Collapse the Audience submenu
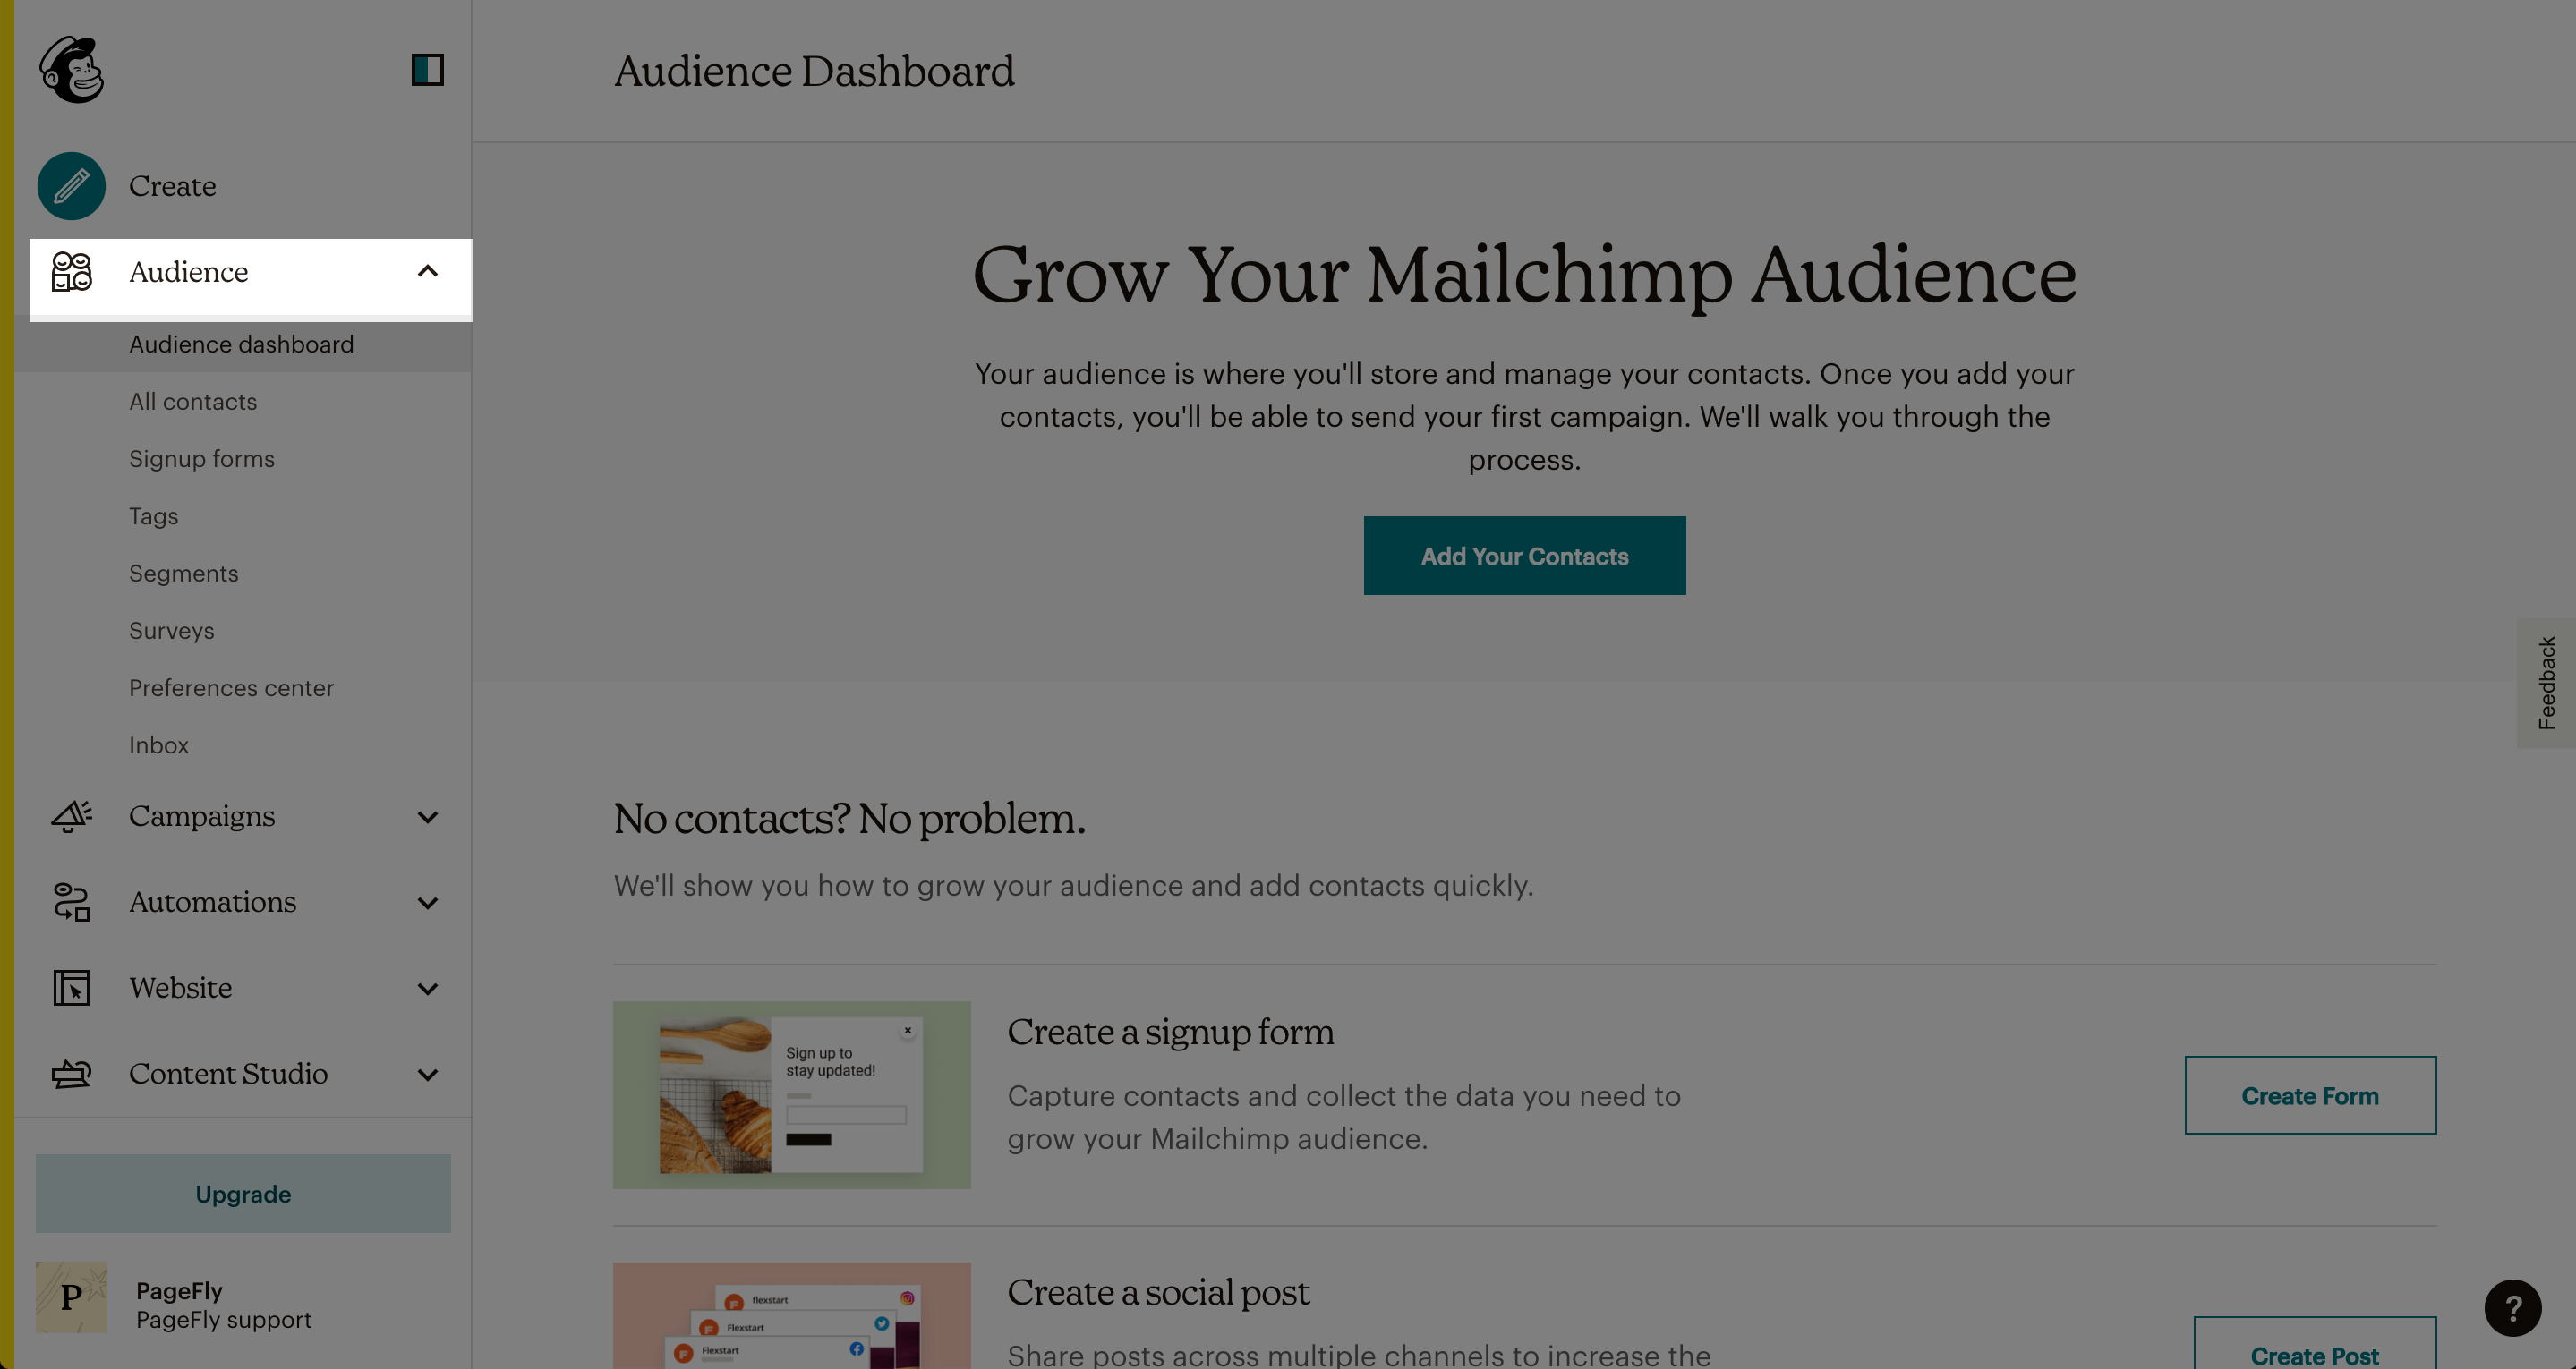 click(428, 269)
